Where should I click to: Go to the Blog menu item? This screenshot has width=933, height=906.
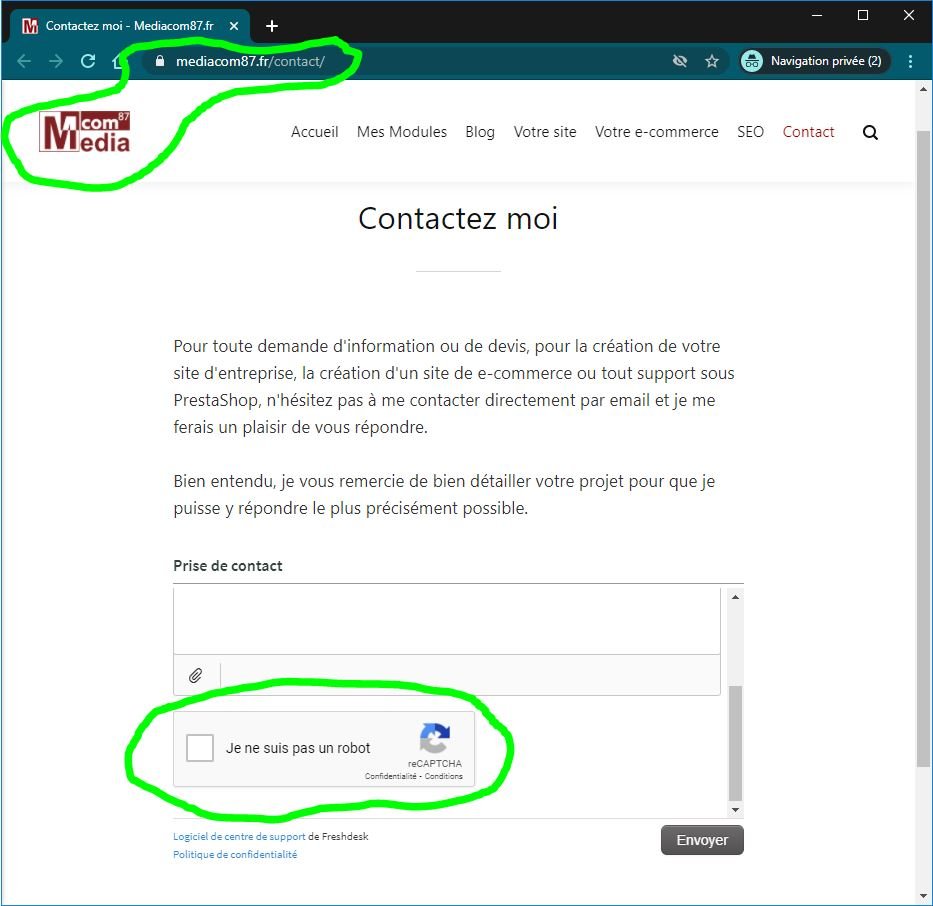pyautogui.click(x=480, y=131)
